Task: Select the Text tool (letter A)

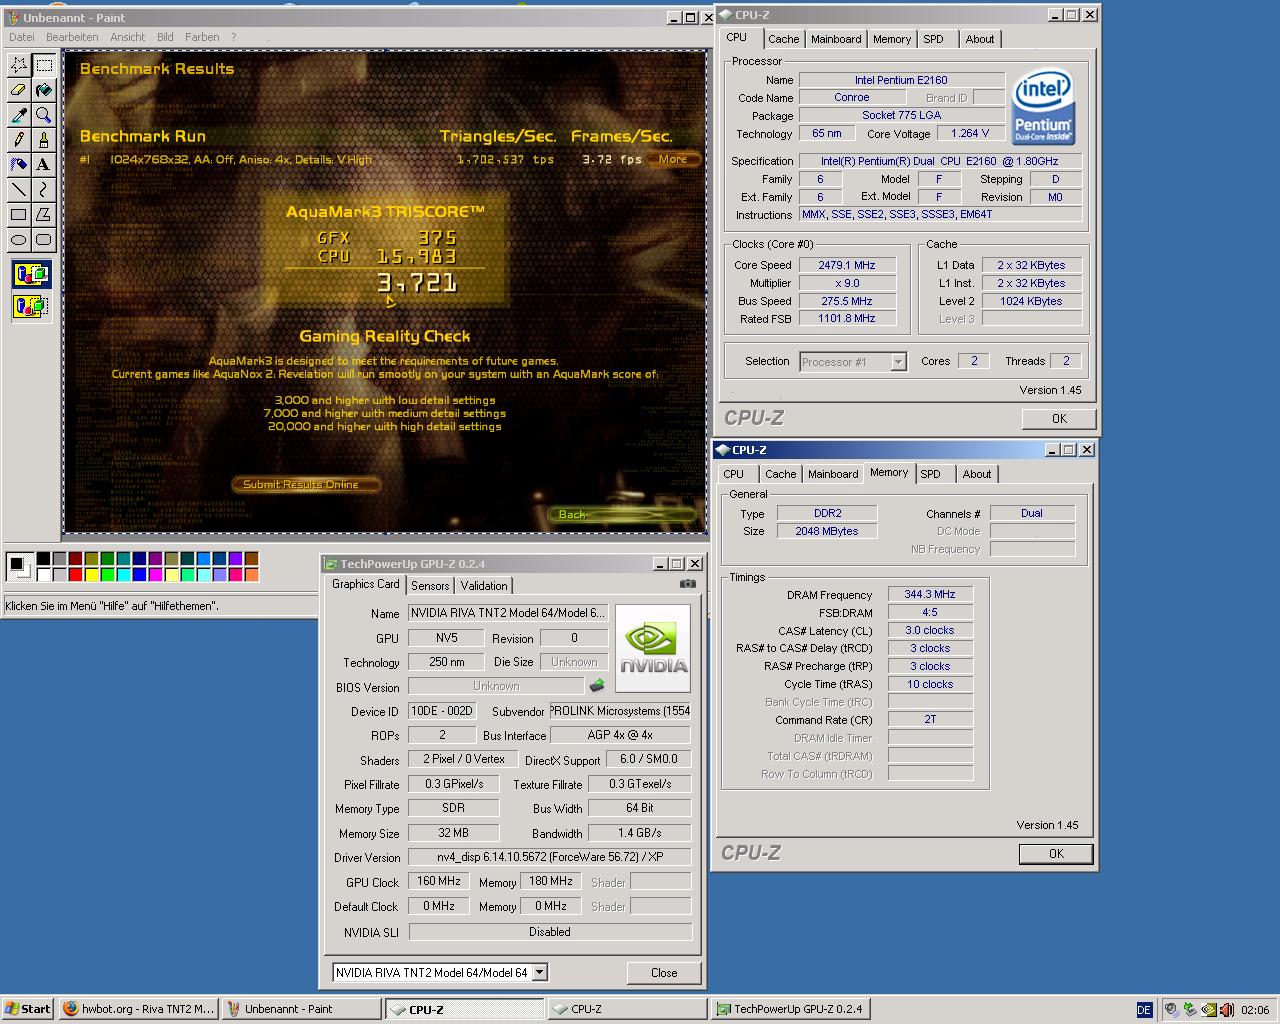Action: pyautogui.click(x=44, y=164)
